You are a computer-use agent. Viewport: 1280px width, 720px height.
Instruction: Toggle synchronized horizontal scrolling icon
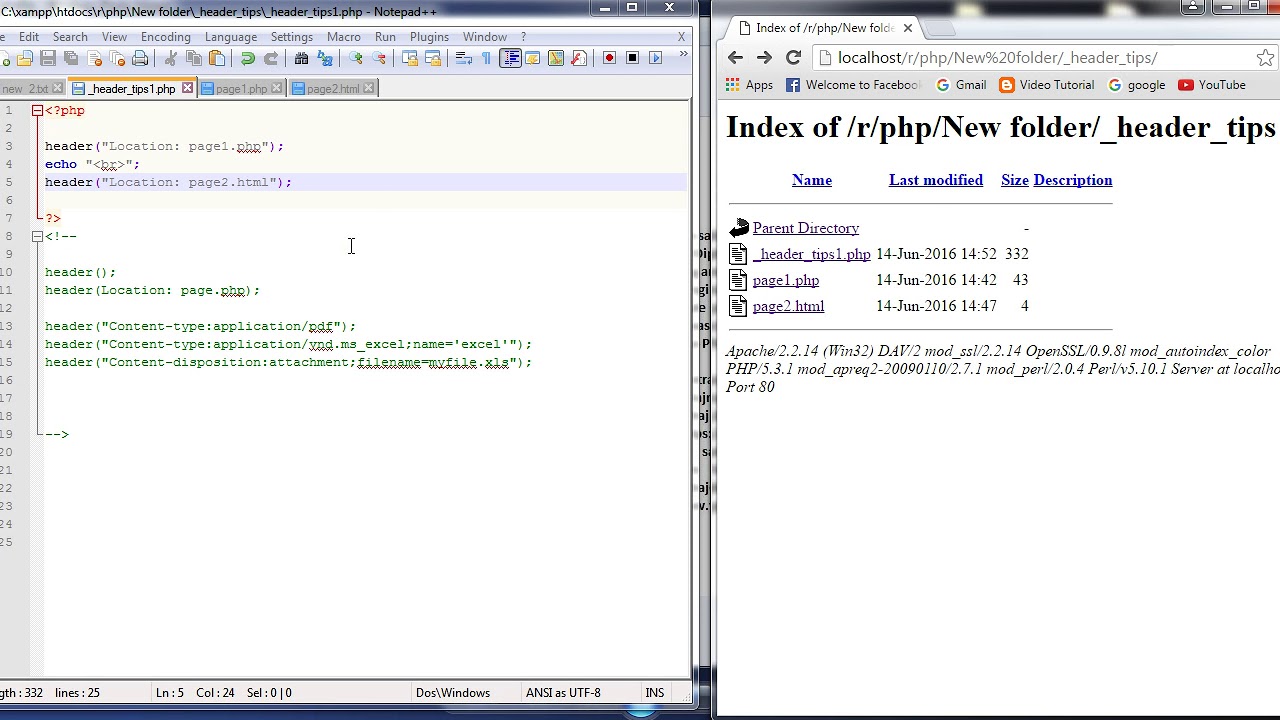click(433, 58)
